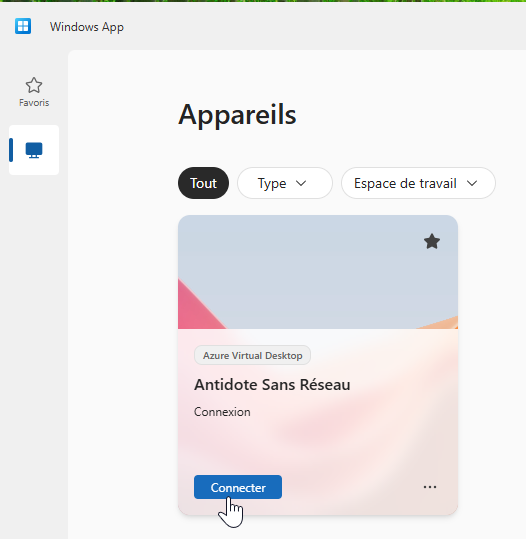Click the Antidote Sans Réseau title
This screenshot has width=526, height=539.
[x=272, y=385]
